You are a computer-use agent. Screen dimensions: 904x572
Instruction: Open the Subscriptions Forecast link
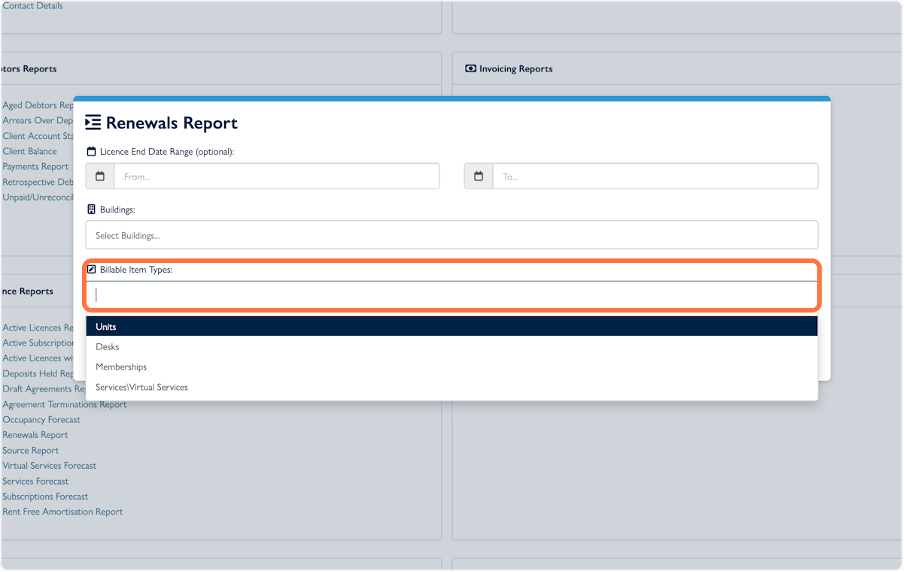[45, 497]
